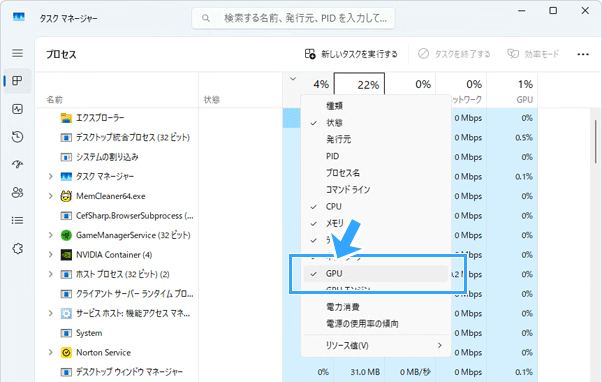Click the タスク マネージャー process icon

(x=66, y=177)
